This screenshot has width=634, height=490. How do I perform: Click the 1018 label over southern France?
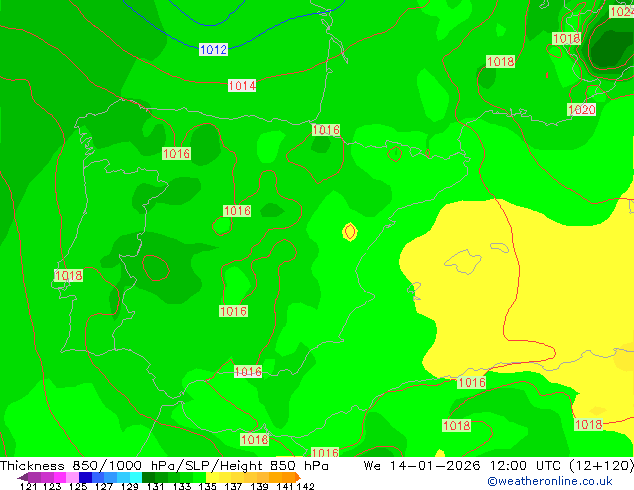coord(501,61)
